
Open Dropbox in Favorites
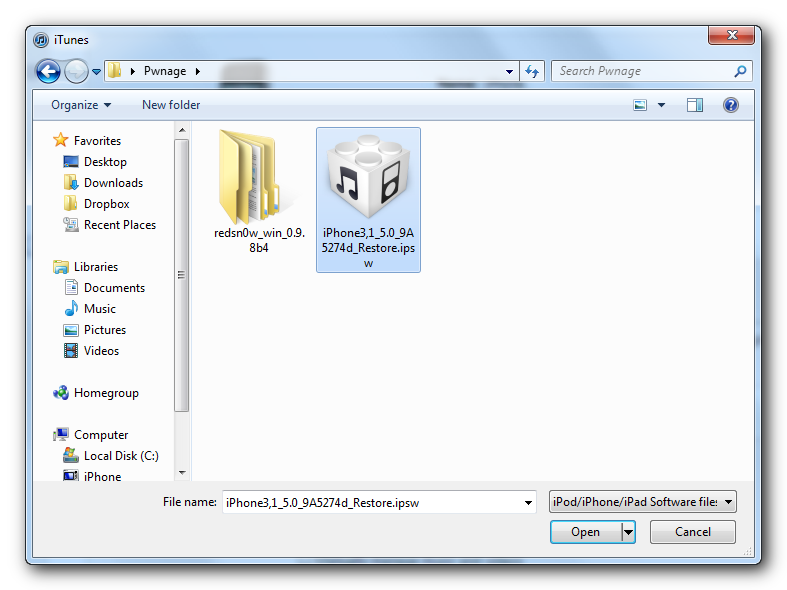[x=96, y=204]
